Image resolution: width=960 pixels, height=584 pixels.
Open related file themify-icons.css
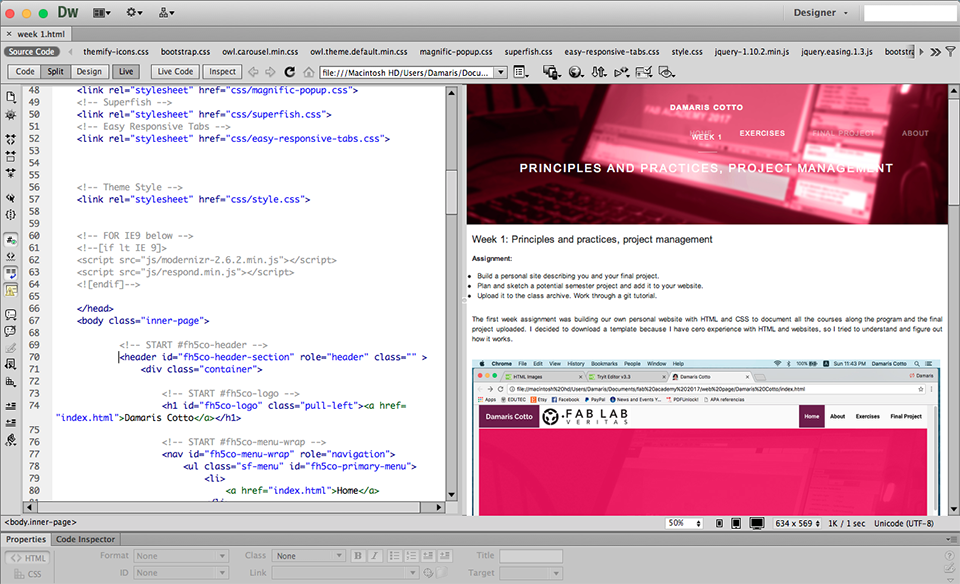(x=116, y=52)
